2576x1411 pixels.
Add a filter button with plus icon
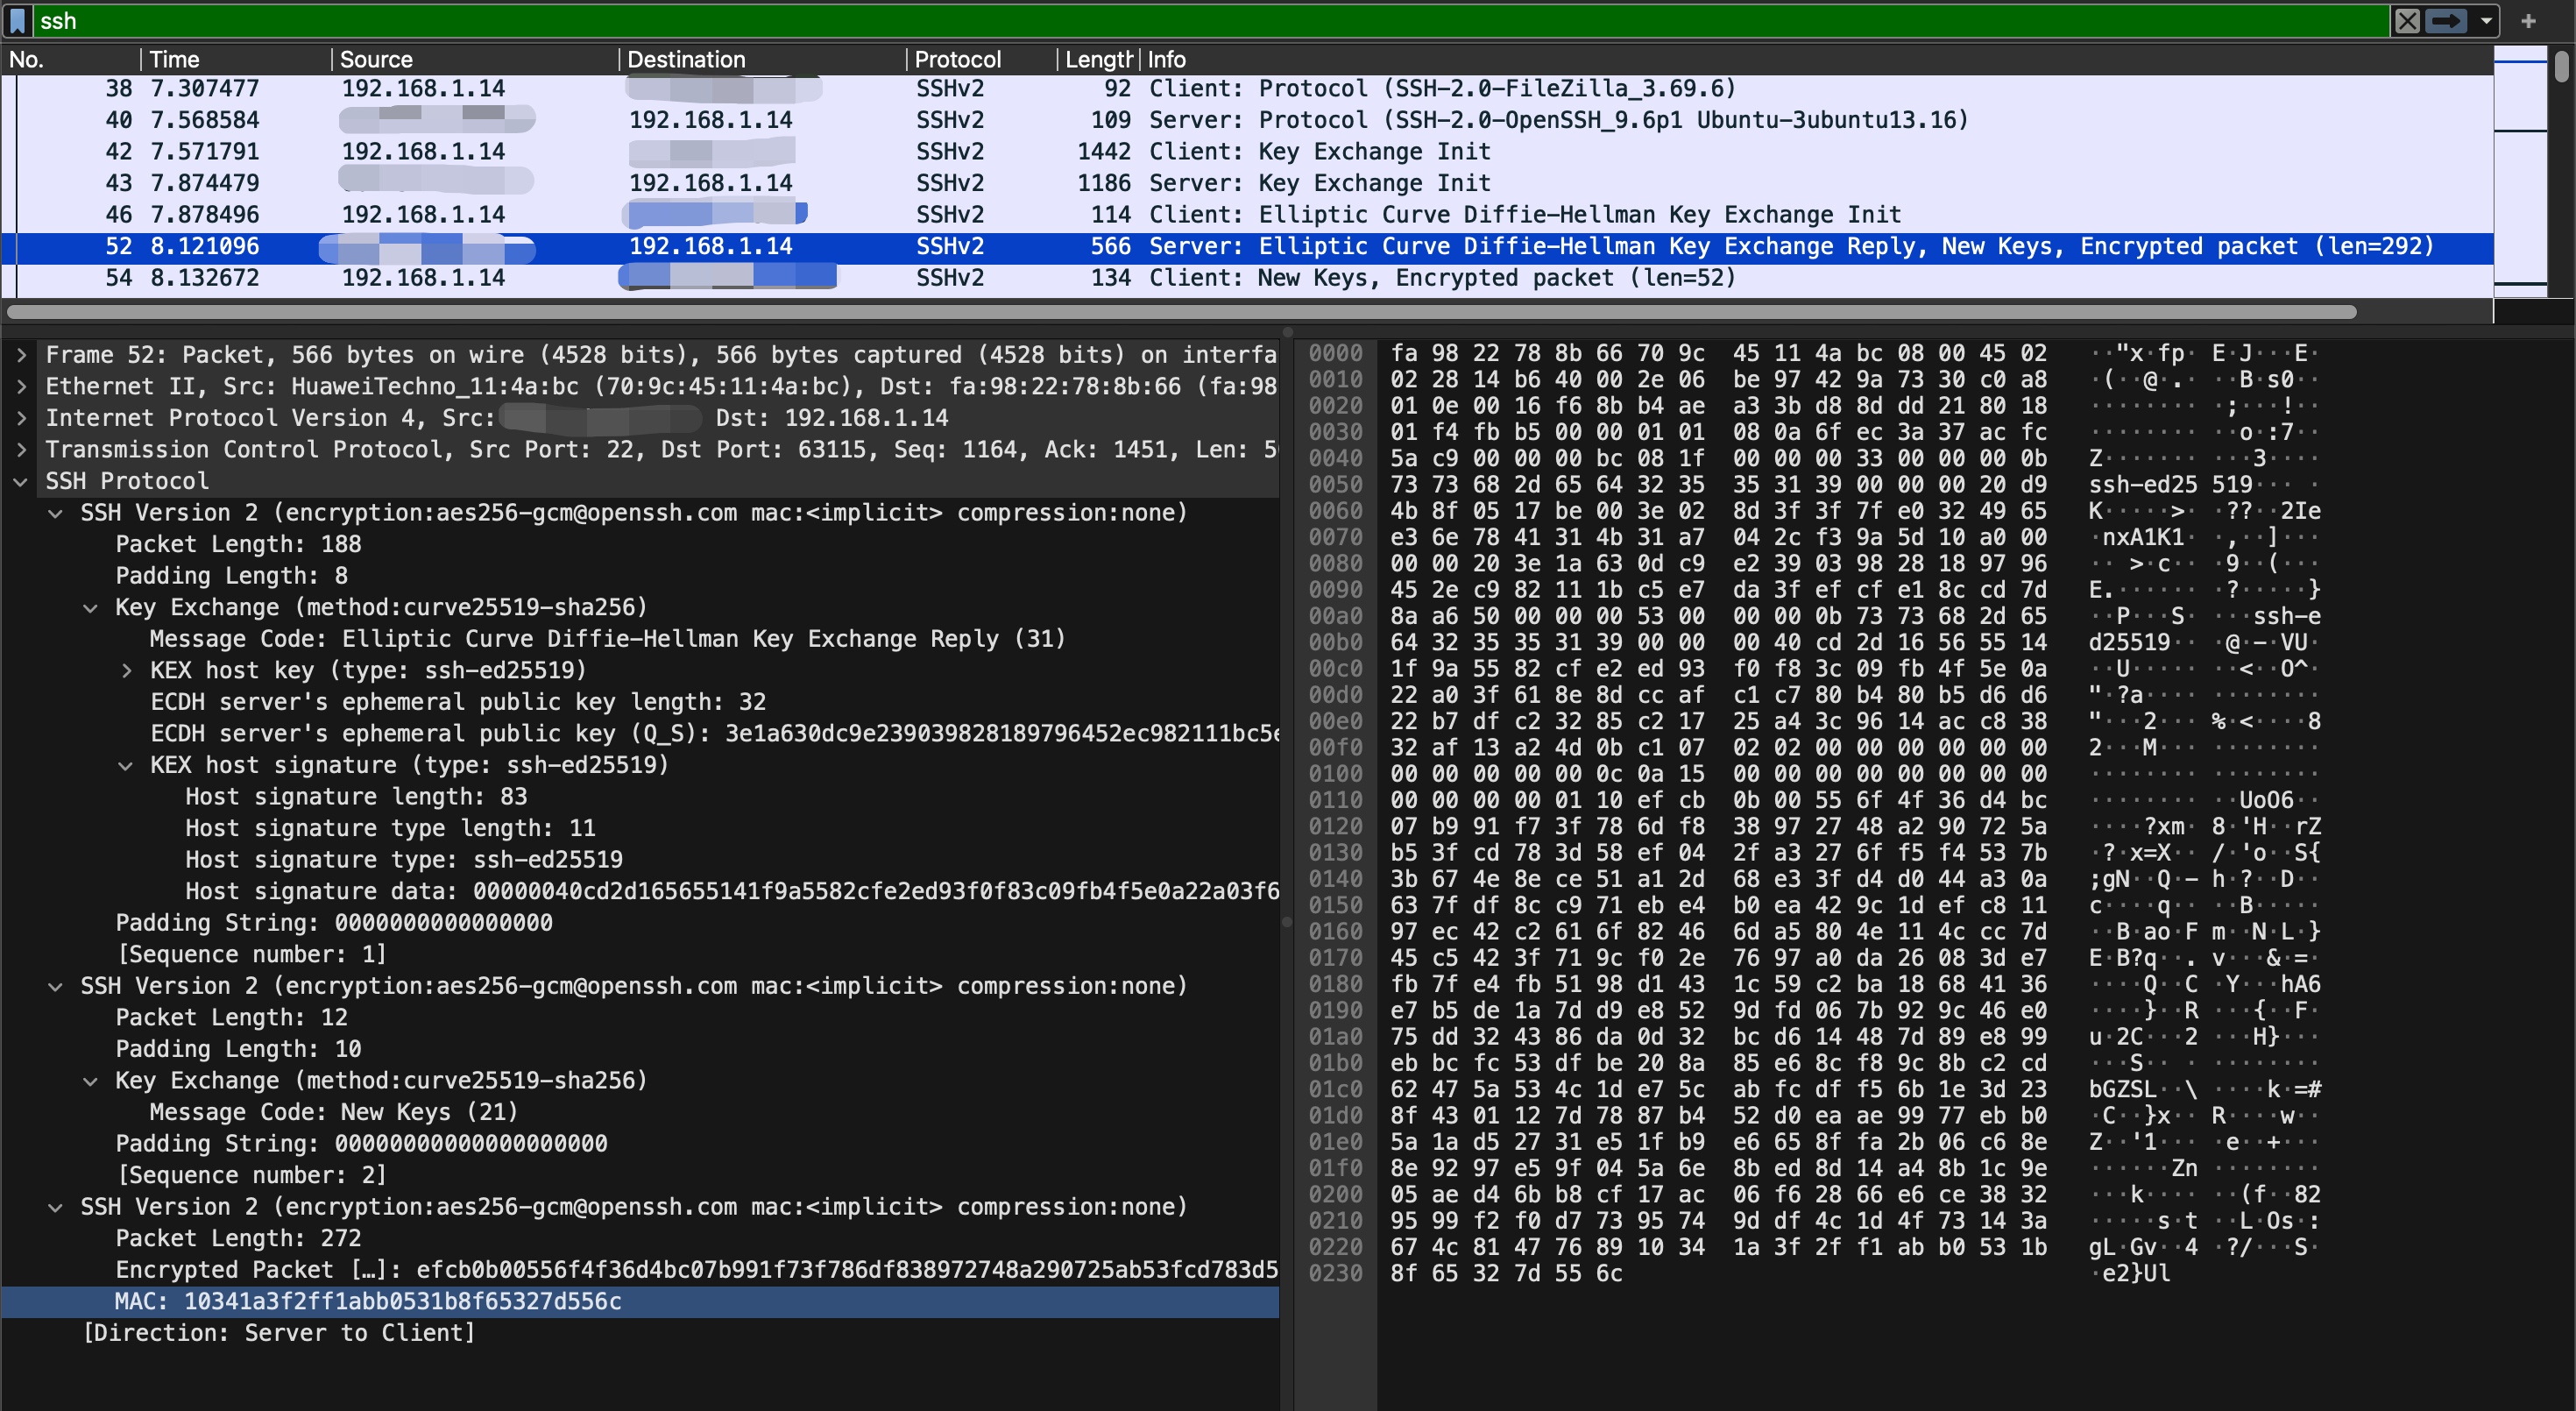2528,21
